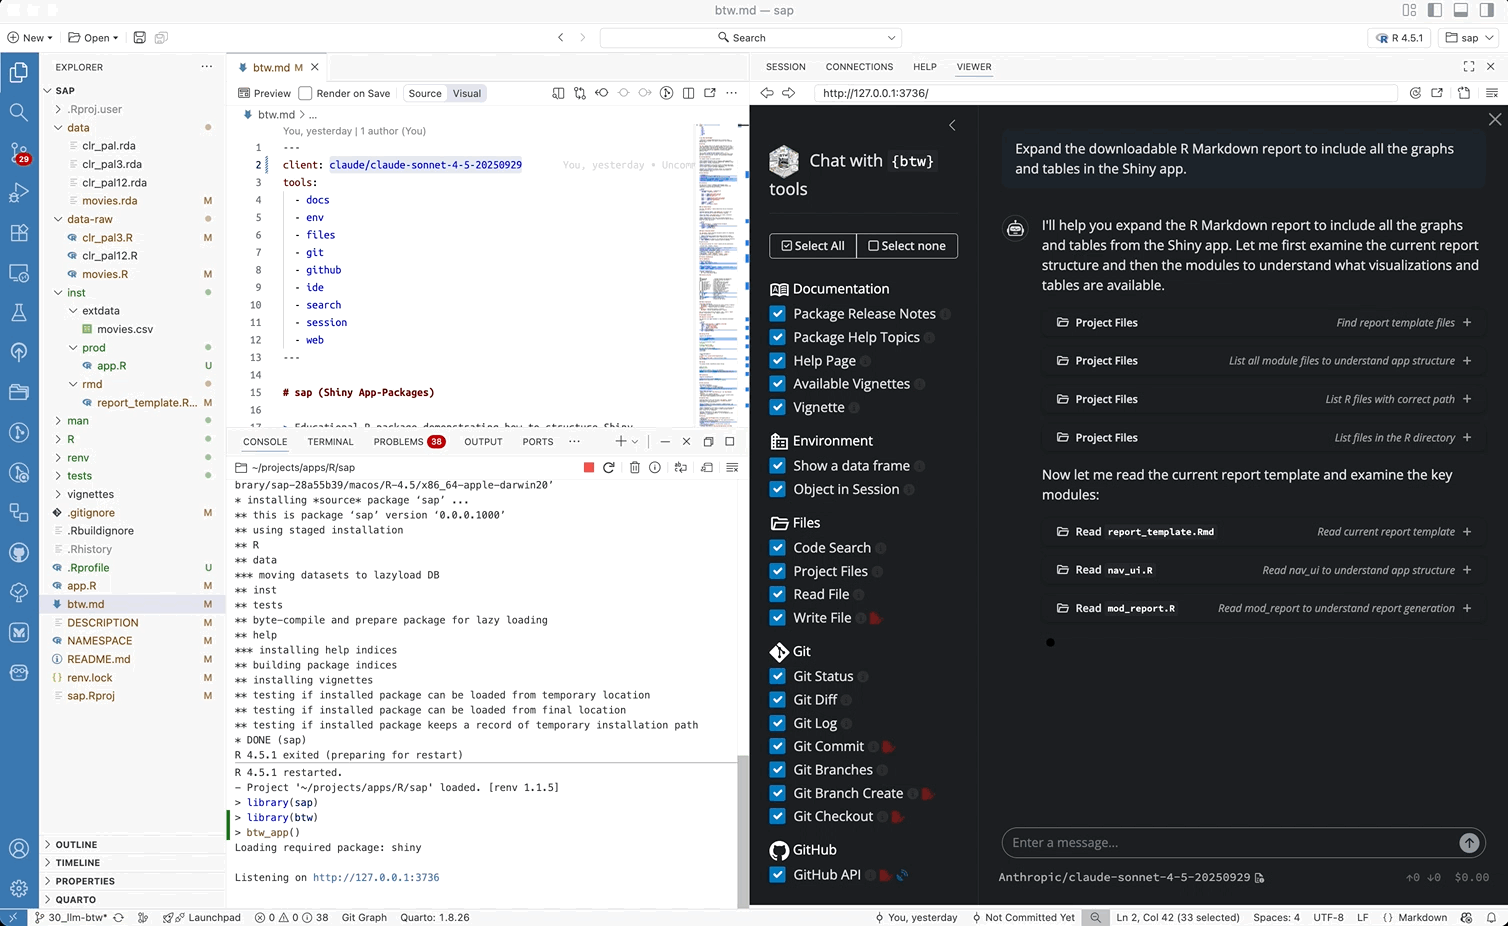Open the New file dropdown
Viewport: 1508px width, 926px height.
pos(30,38)
